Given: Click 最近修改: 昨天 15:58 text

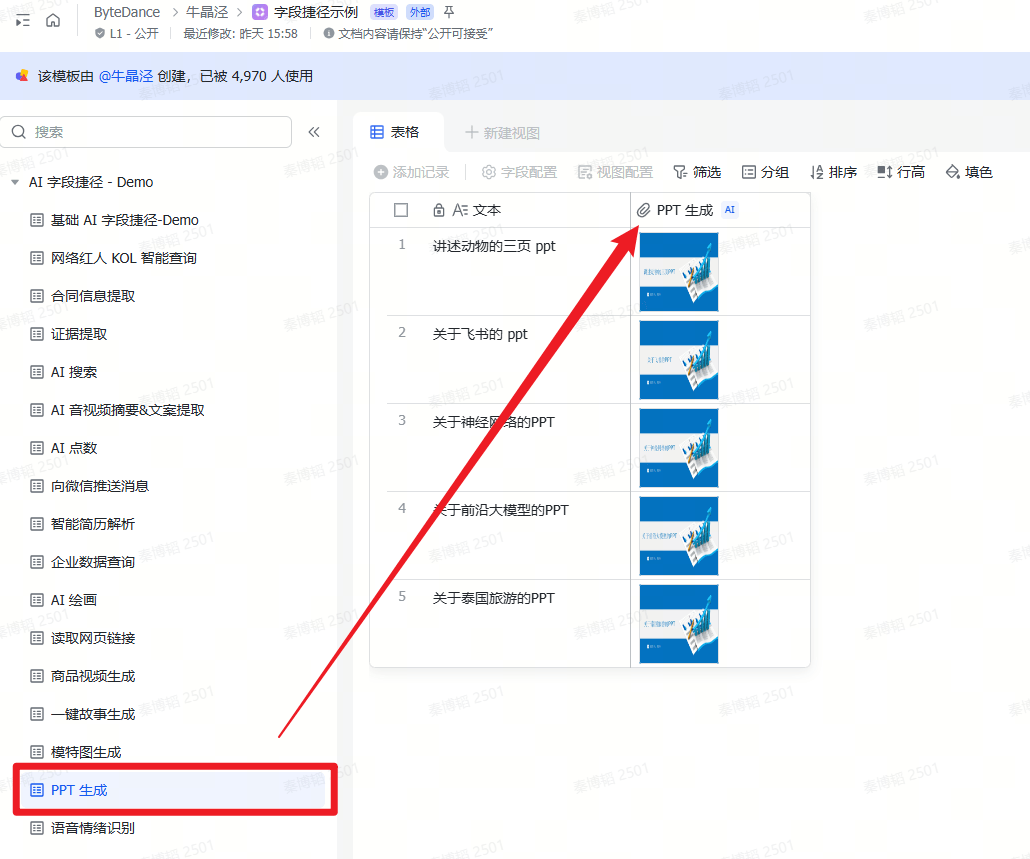Looking at the screenshot, I should coord(240,33).
